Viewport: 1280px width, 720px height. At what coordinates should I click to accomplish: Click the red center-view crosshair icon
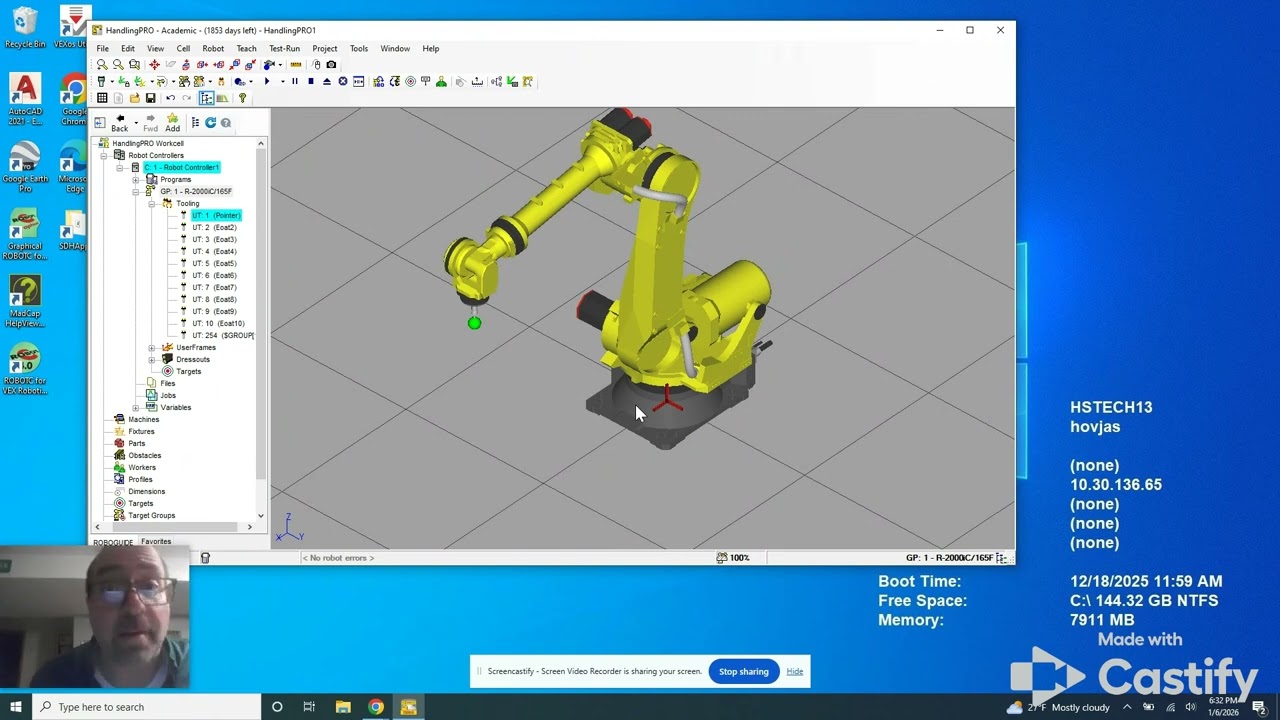154,64
